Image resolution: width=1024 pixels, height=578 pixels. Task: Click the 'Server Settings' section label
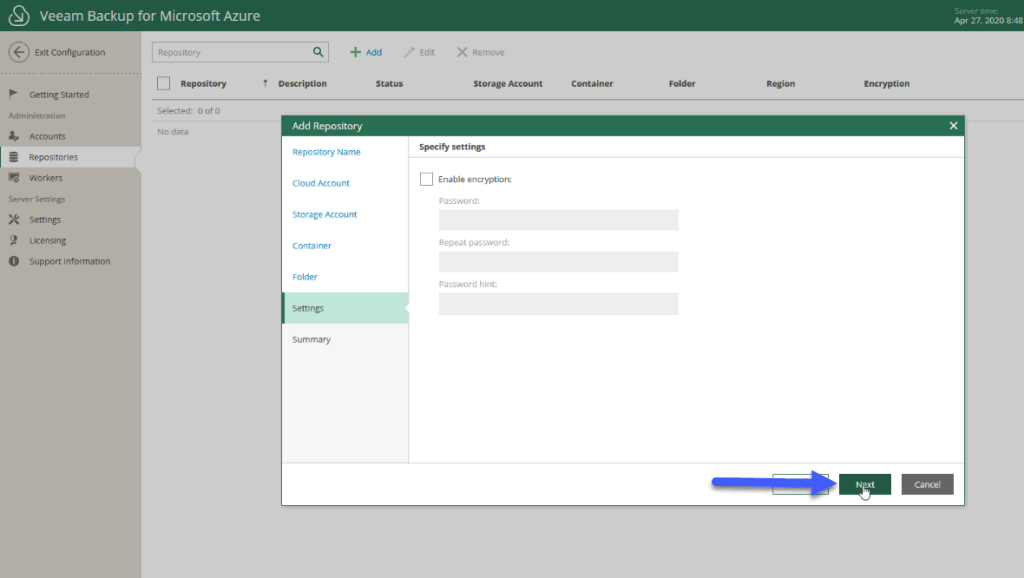coord(37,199)
